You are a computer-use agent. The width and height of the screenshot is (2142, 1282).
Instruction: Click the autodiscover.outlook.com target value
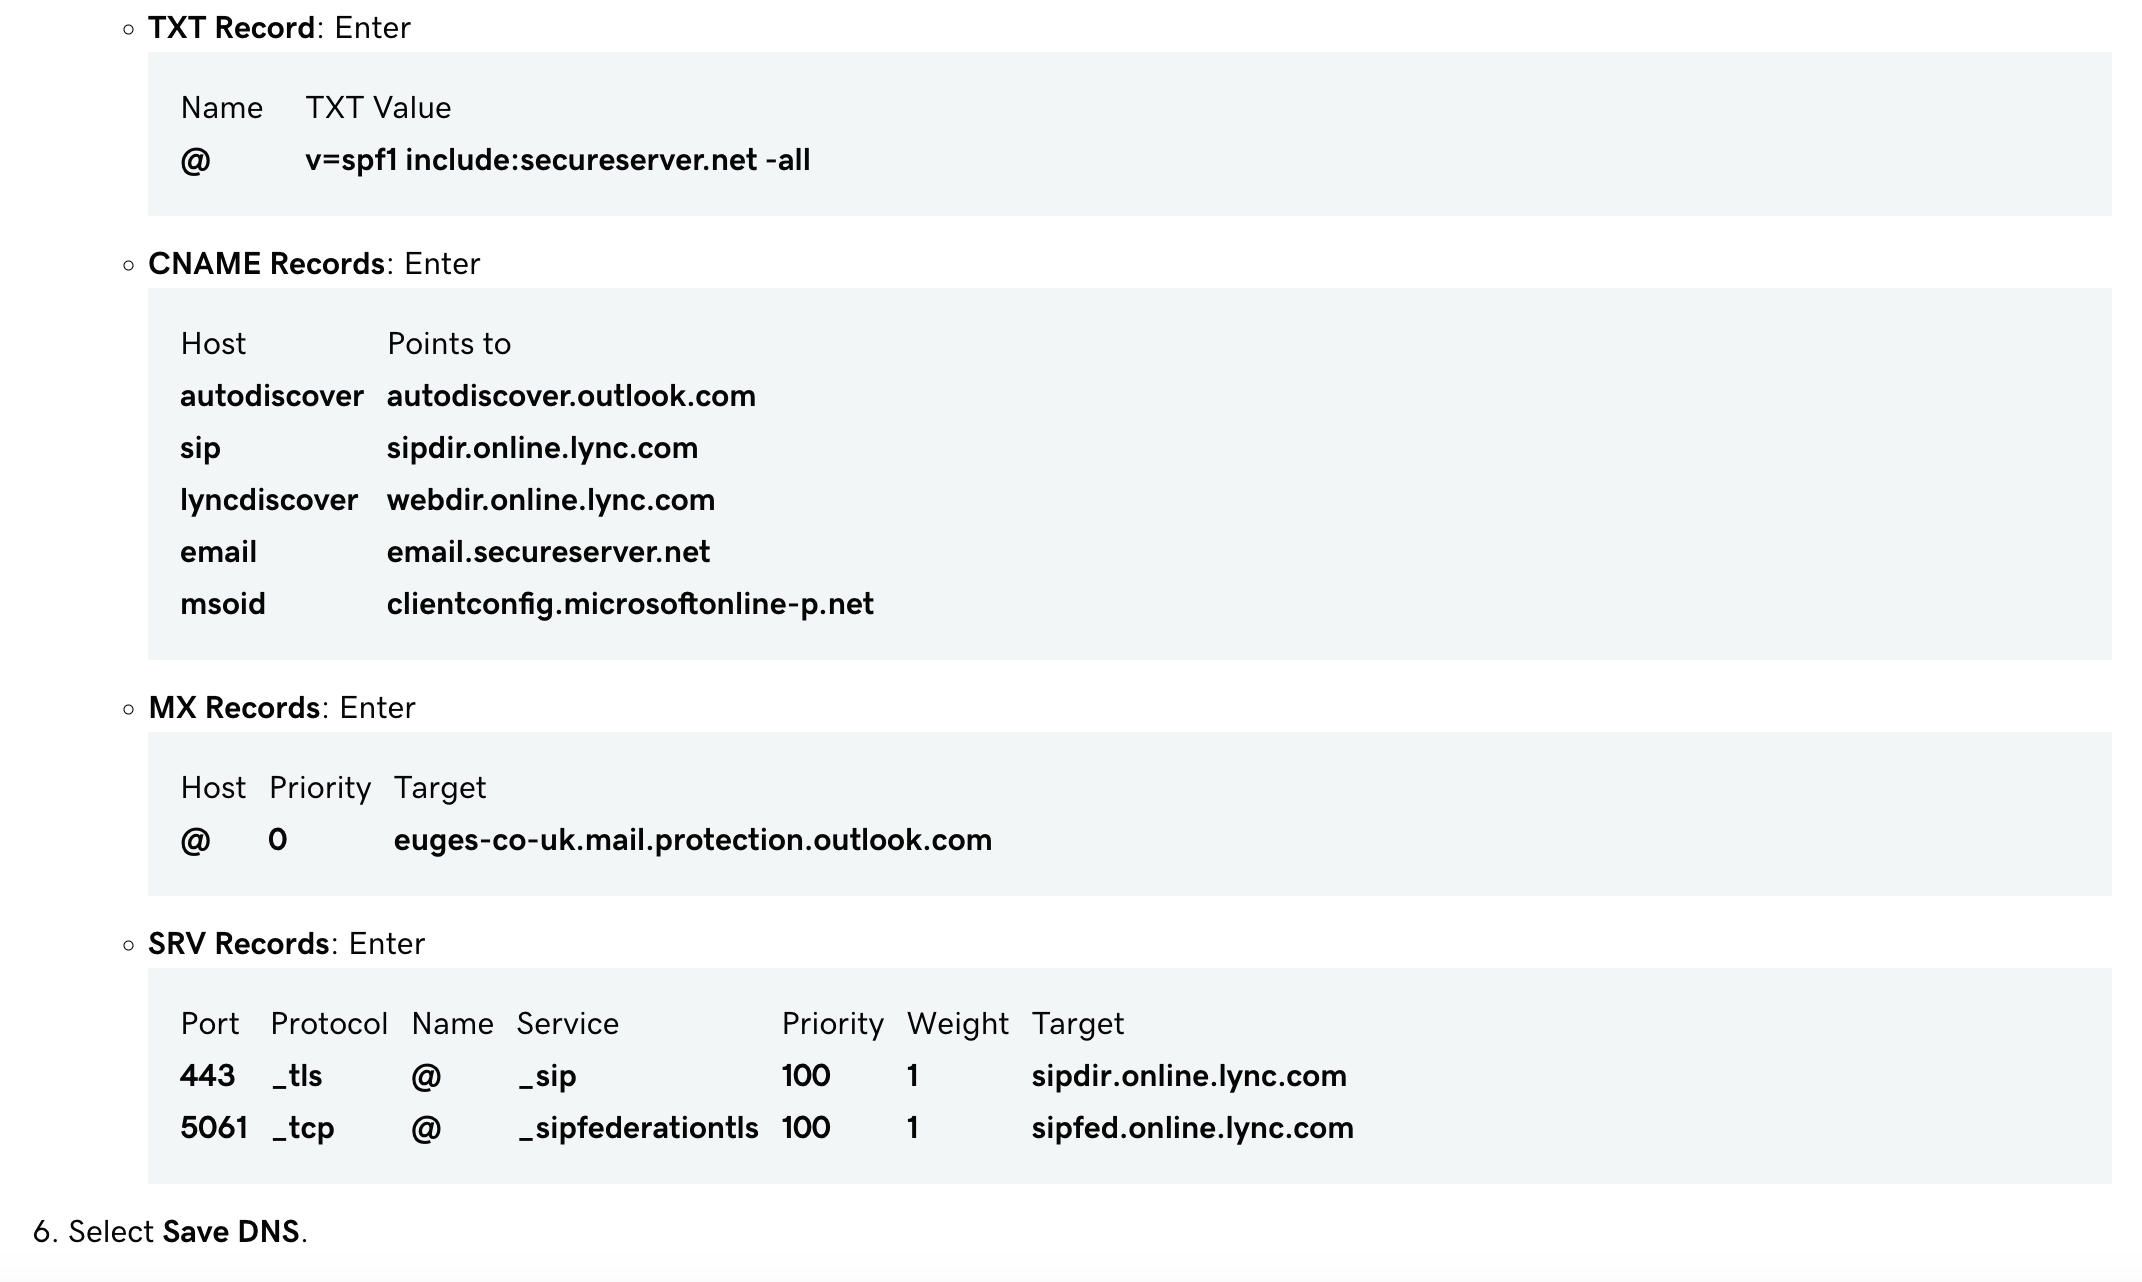(x=571, y=396)
